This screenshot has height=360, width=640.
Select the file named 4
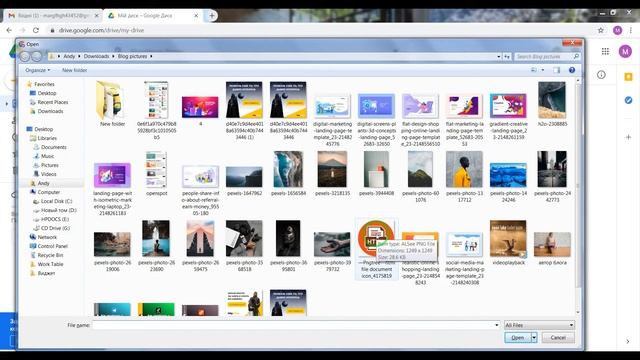pyautogui.click(x=200, y=111)
